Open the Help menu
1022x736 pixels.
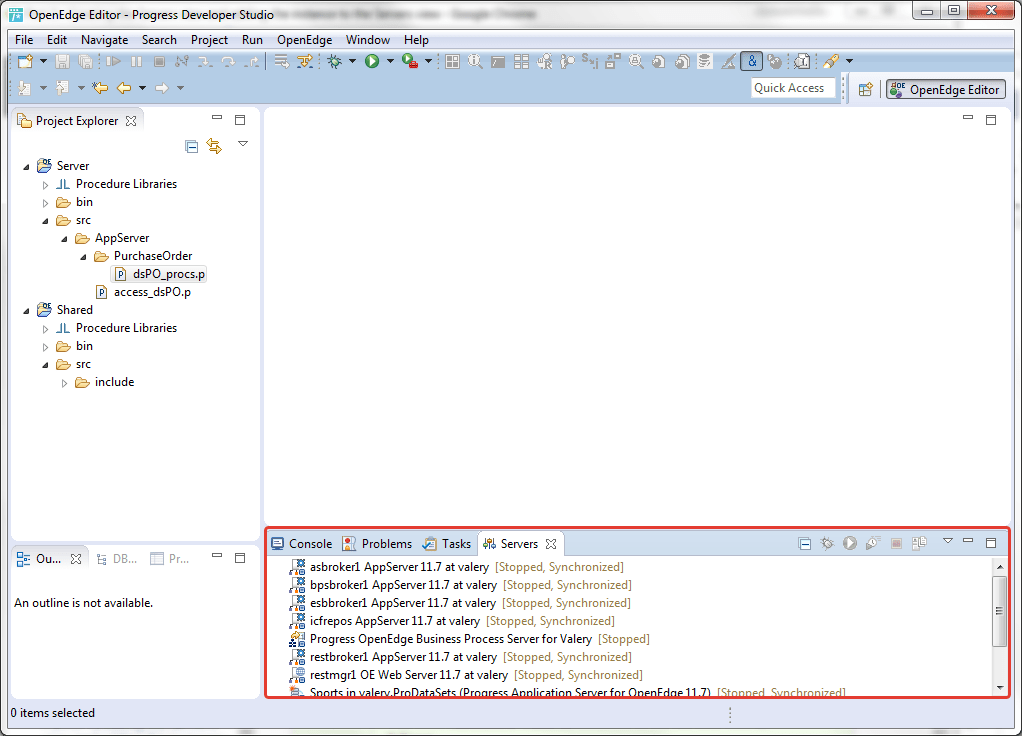pyautogui.click(x=416, y=40)
